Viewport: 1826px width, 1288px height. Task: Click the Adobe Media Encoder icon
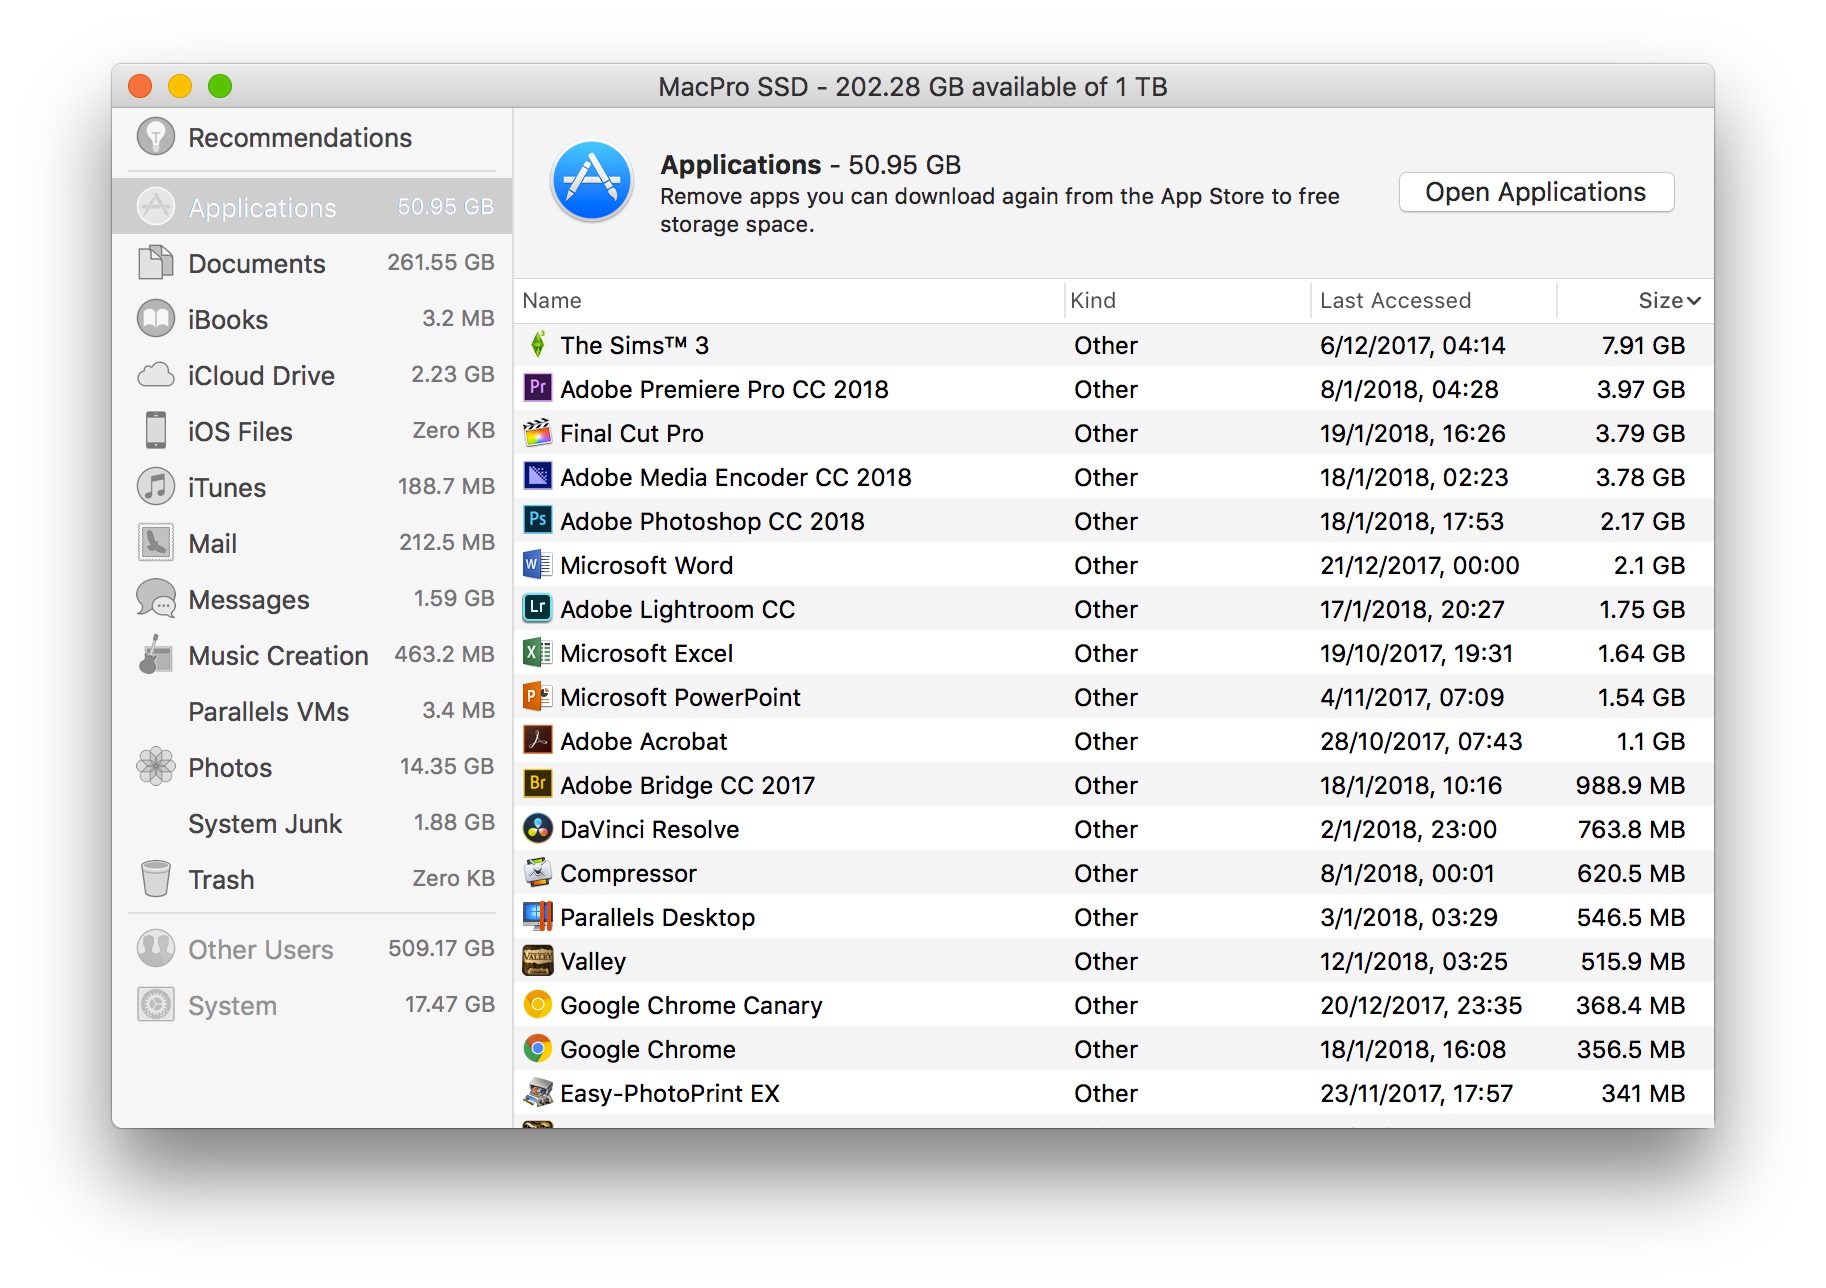(538, 476)
